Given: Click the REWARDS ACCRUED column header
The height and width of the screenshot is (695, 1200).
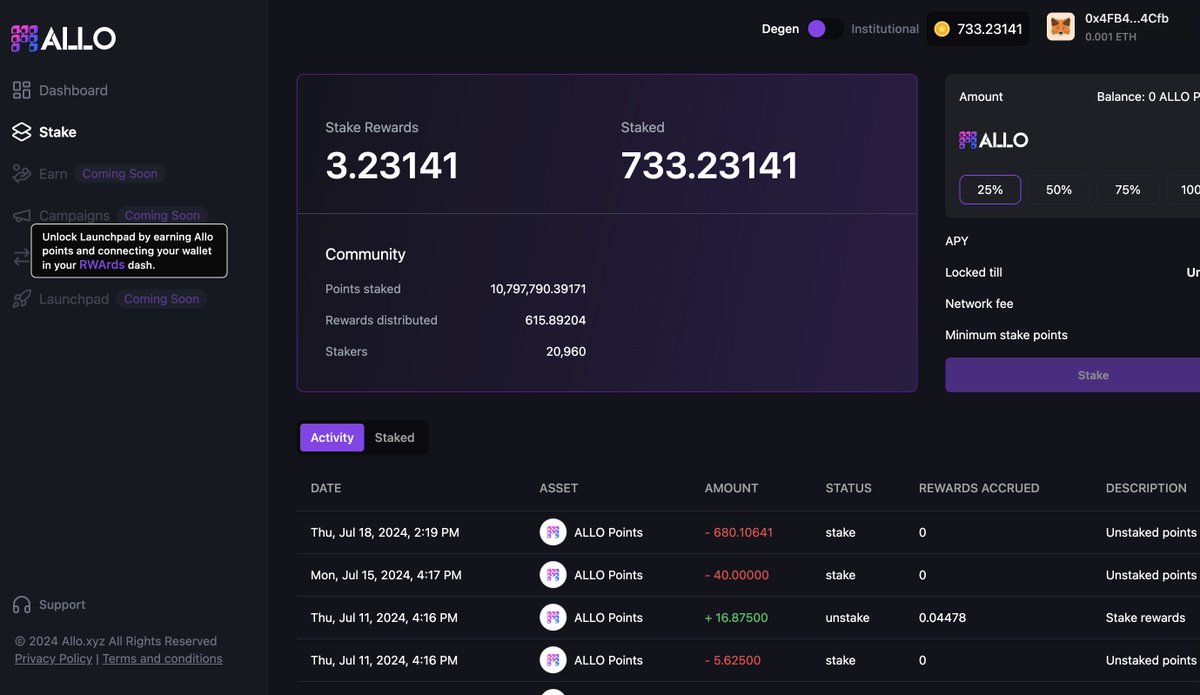Looking at the screenshot, I should point(979,488).
